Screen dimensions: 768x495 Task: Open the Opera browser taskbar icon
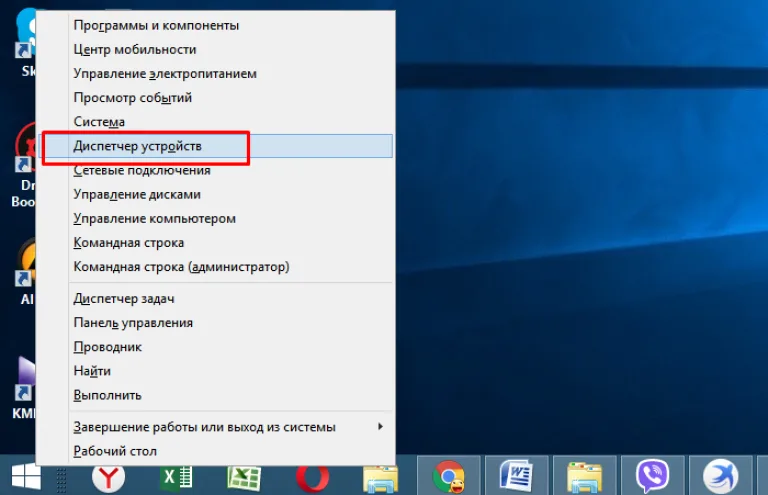click(312, 477)
